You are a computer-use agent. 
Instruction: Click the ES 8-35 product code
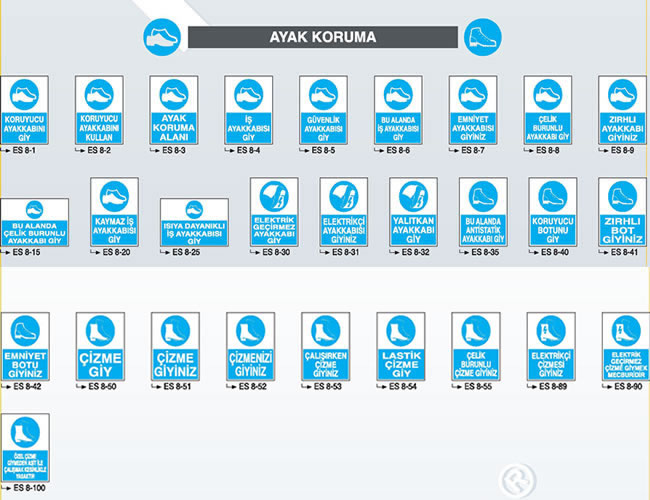click(x=485, y=252)
